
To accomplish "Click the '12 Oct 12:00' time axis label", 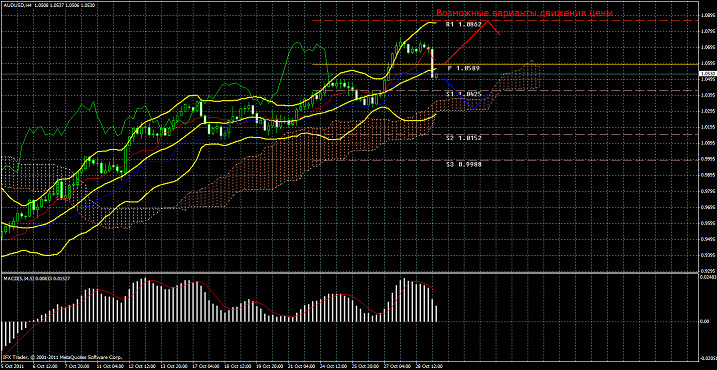I will click(x=142, y=366).
